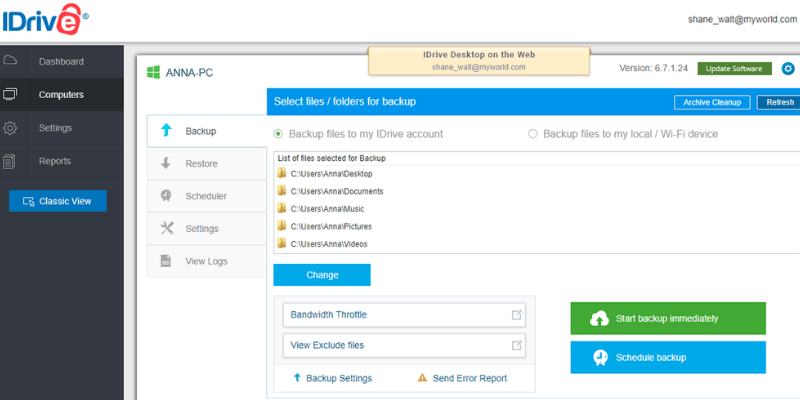Click the Restore down-arrow icon

click(166, 163)
